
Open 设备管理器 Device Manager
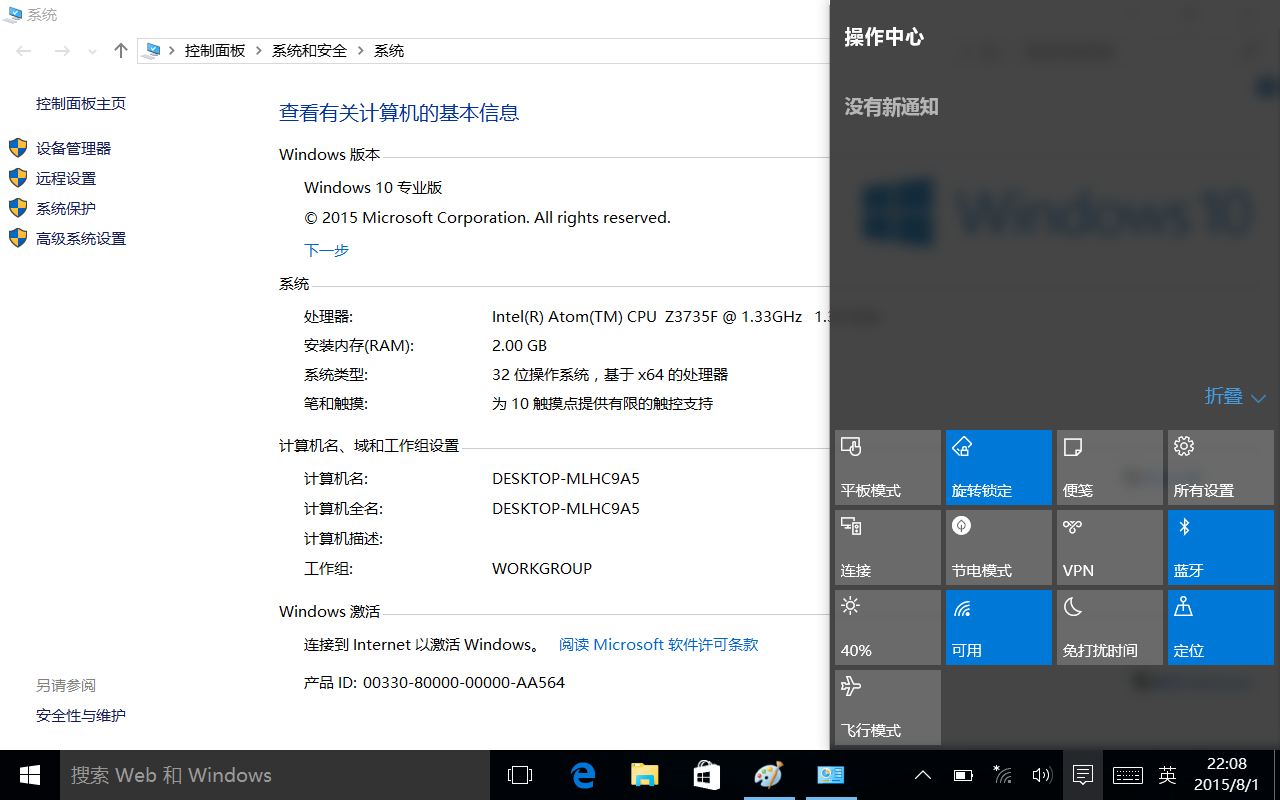74,149
